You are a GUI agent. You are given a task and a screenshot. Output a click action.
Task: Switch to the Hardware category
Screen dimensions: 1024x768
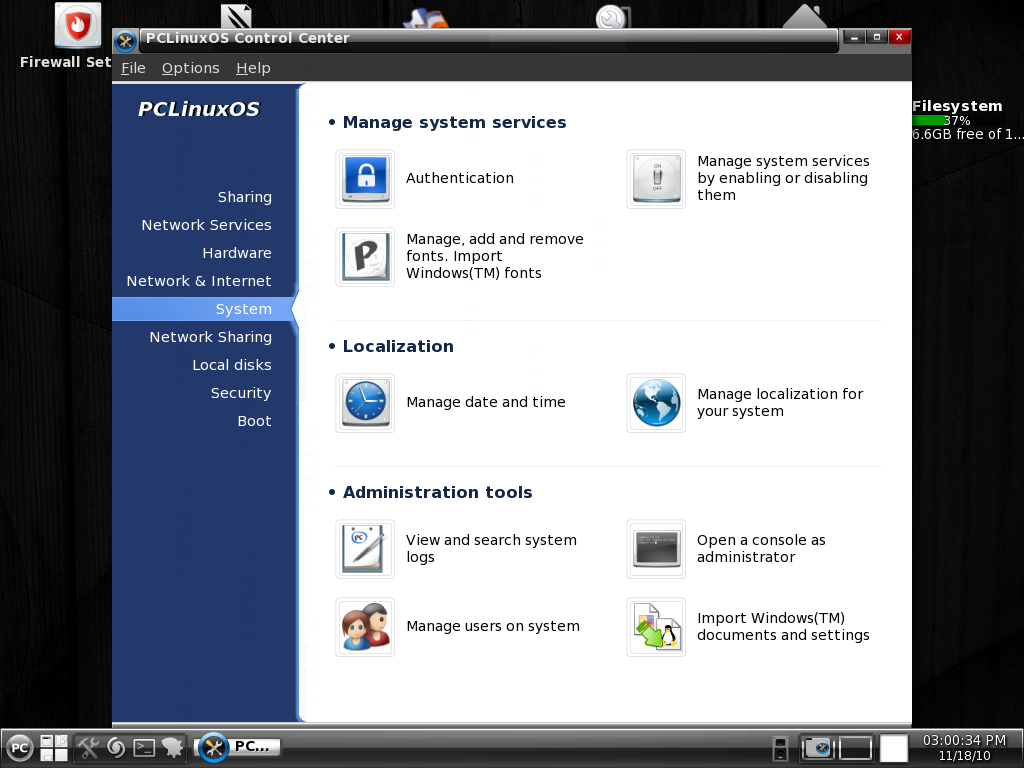point(237,253)
